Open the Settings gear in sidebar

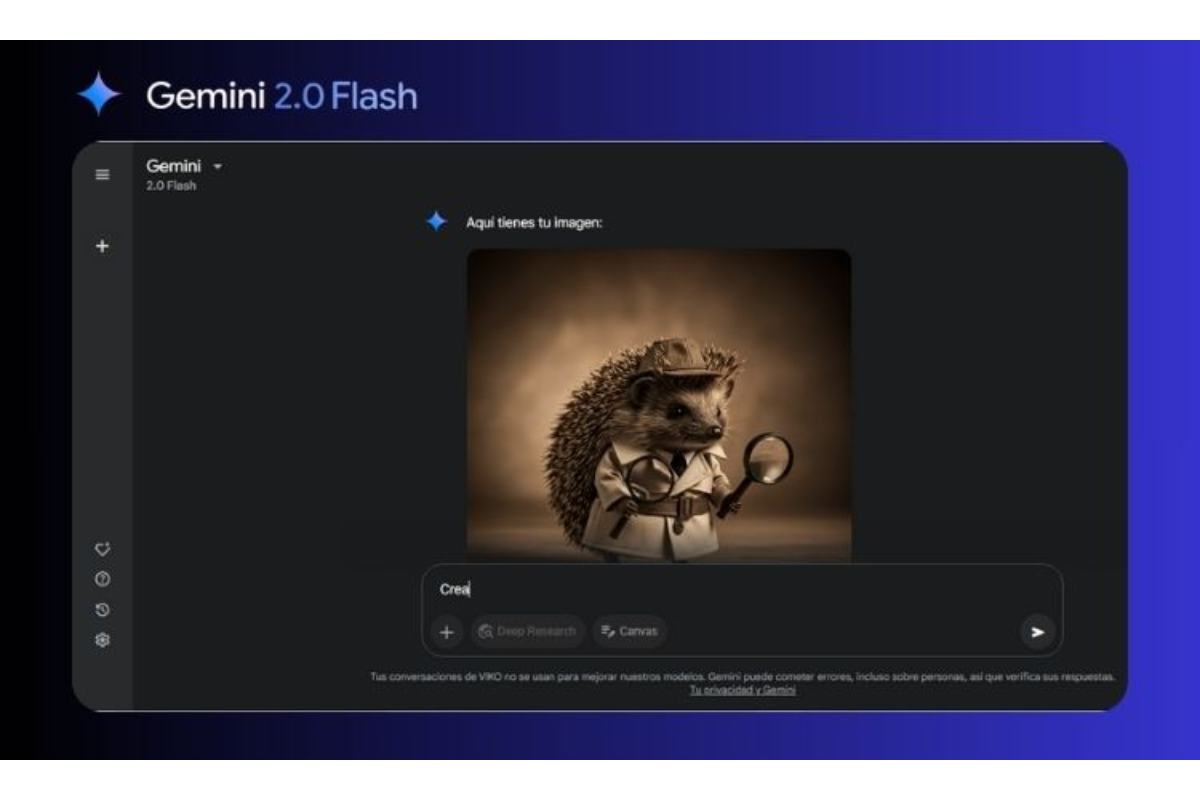tap(102, 640)
